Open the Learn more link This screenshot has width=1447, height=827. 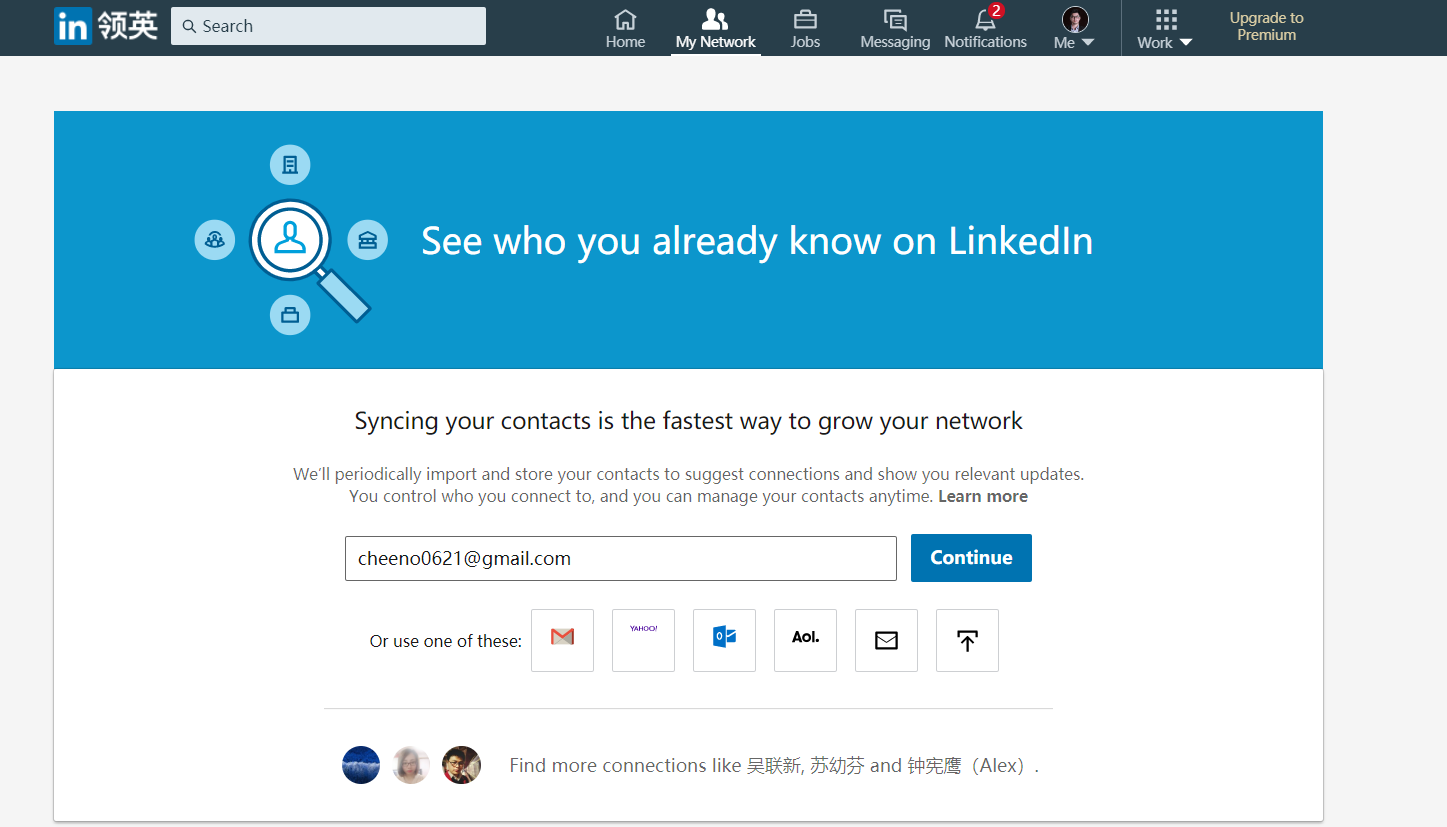coord(983,497)
